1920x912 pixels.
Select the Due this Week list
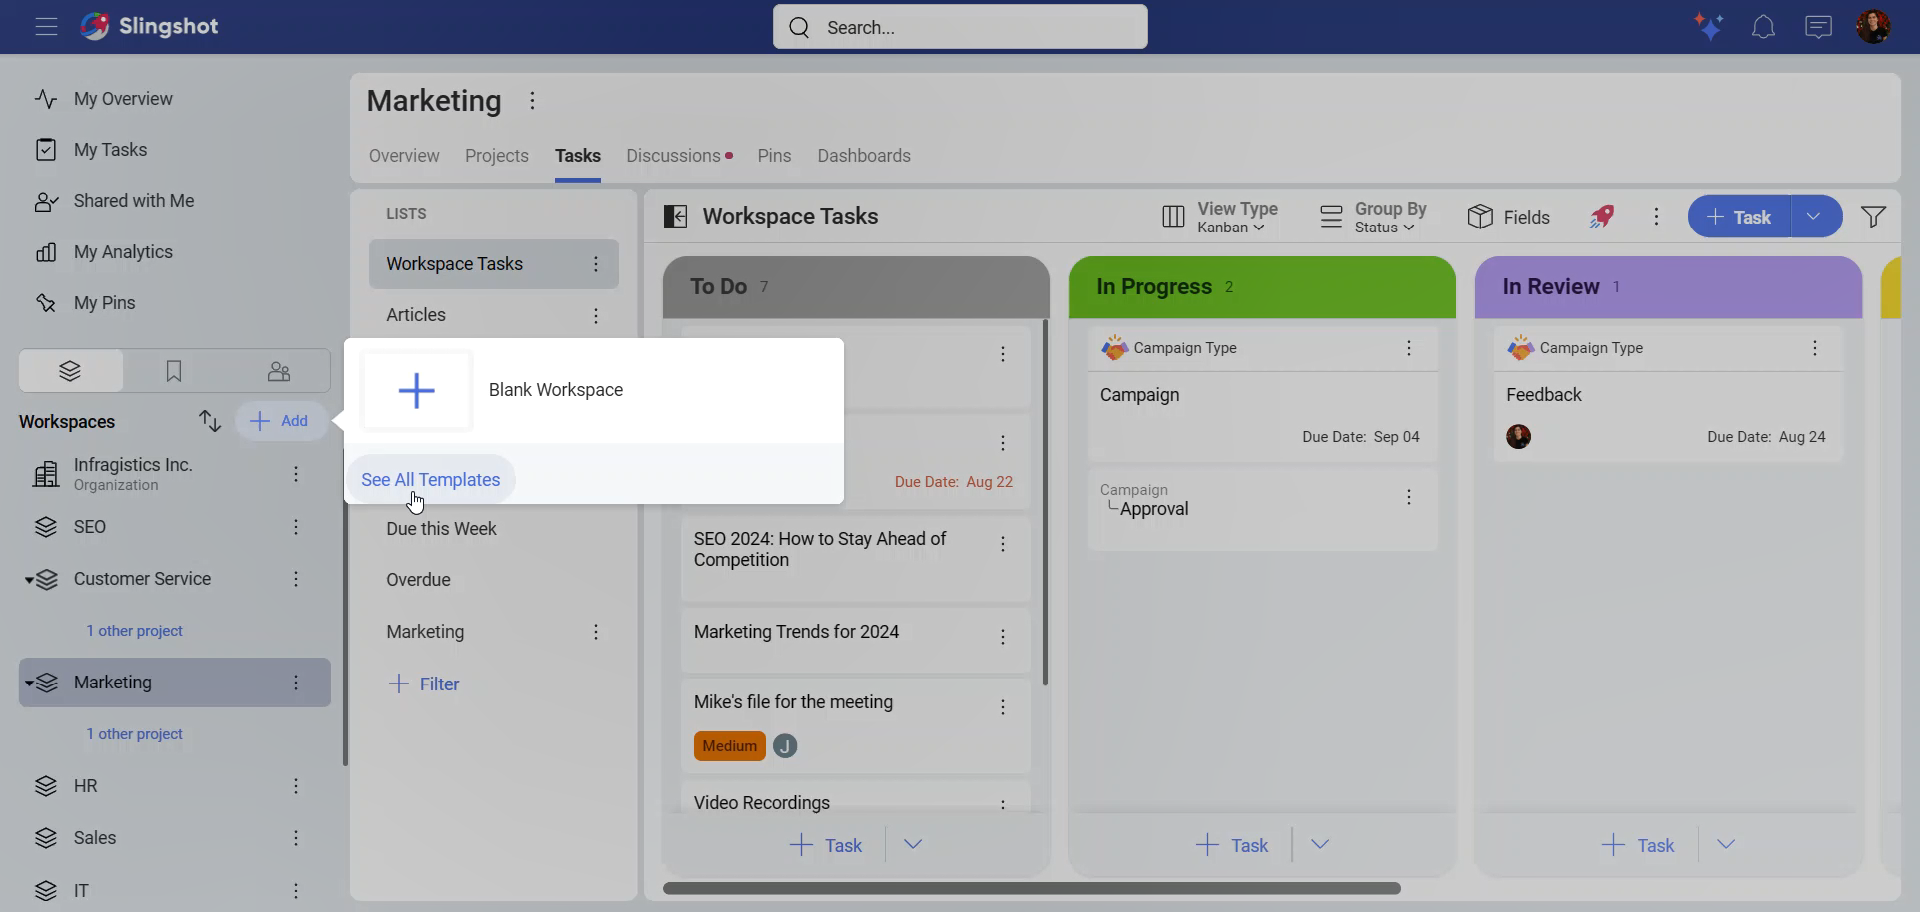point(441,529)
